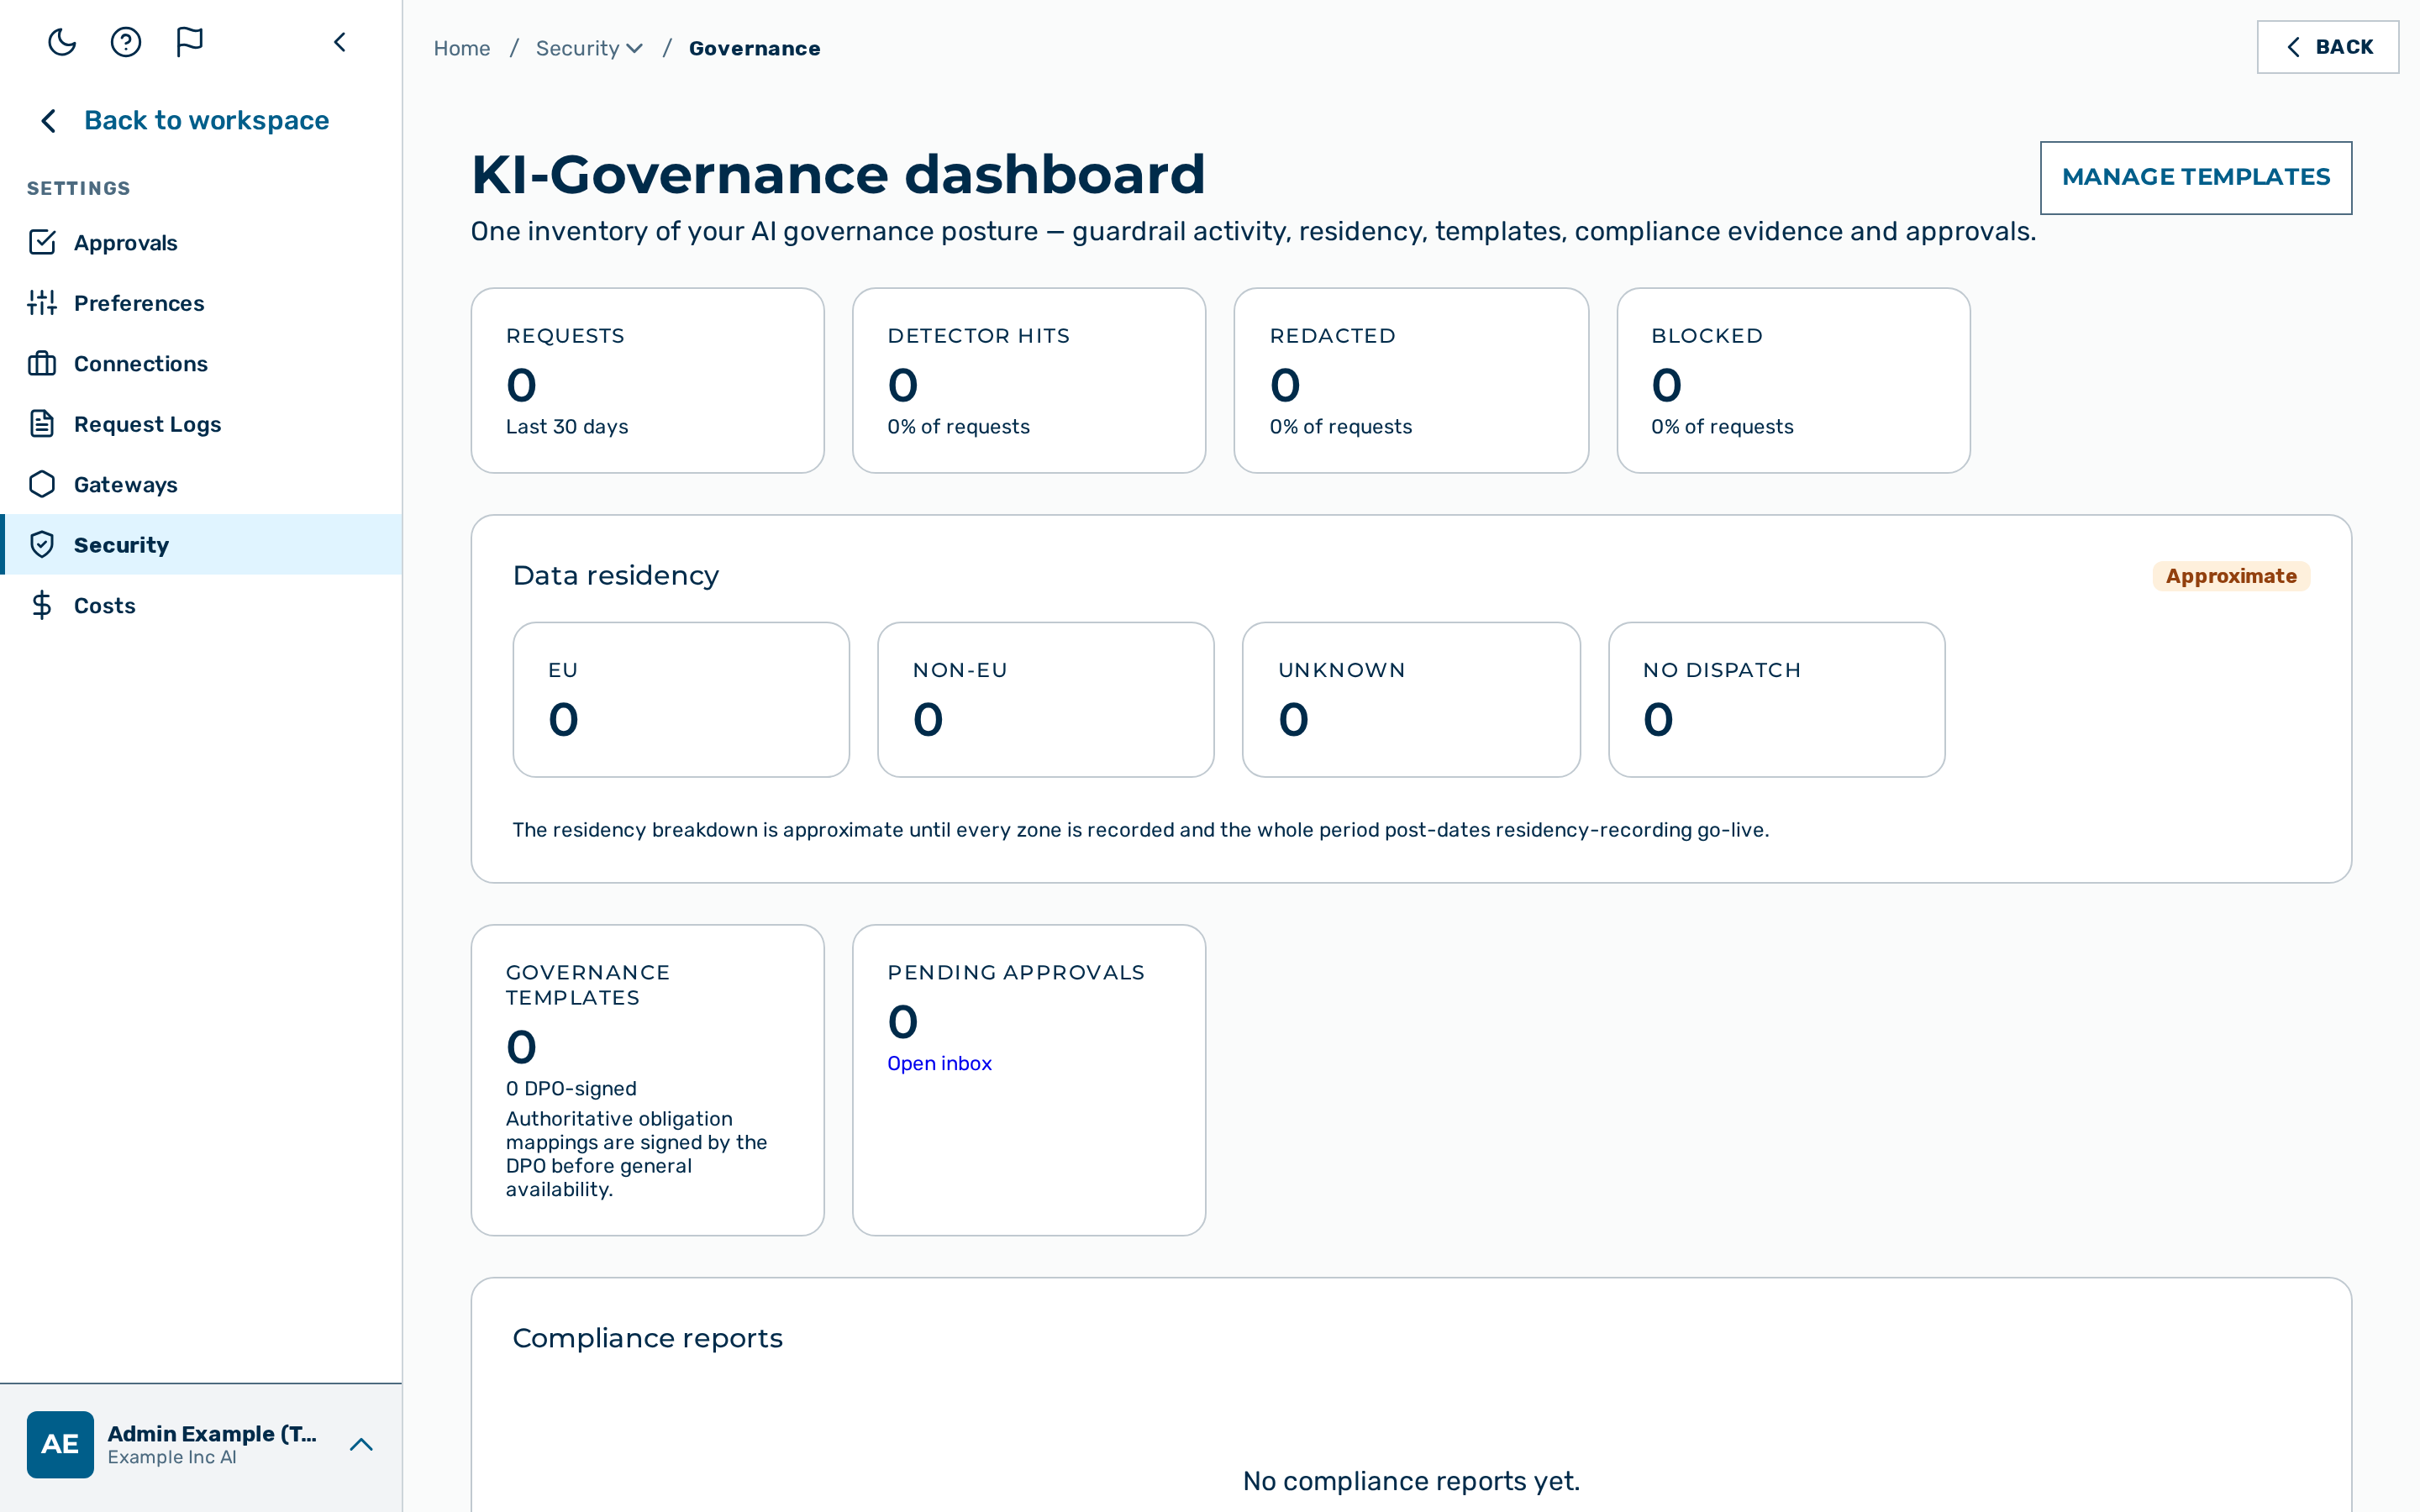Screen dimensions: 2420x1512
Task: Select the Security sidebar item
Action: pos(201,545)
